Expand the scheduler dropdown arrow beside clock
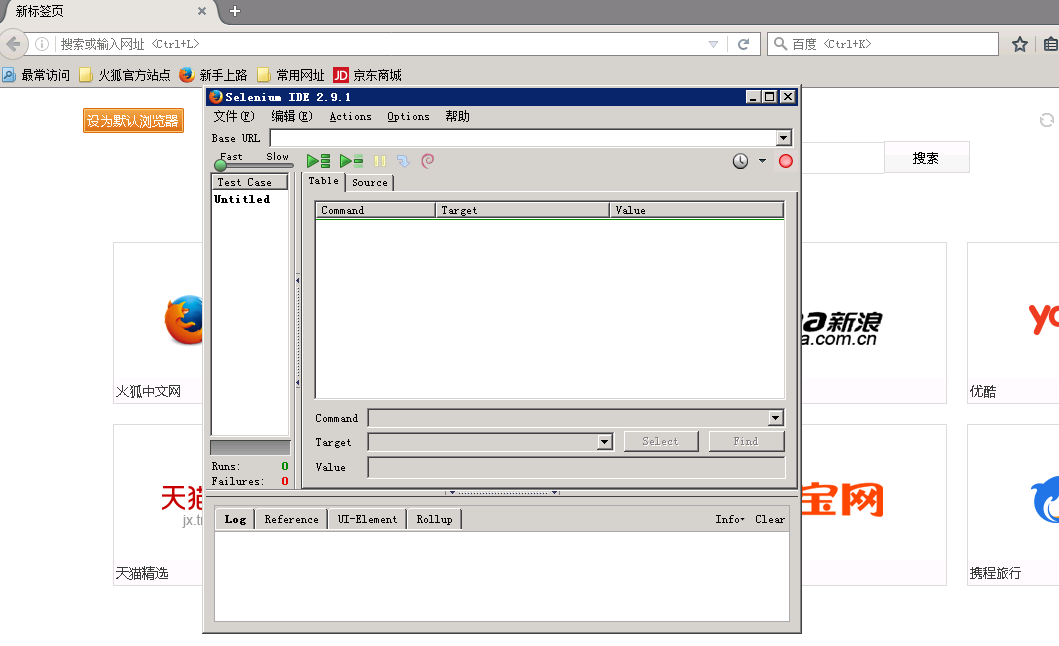Image resolution: width=1059 pixels, height=646 pixels. coord(763,161)
